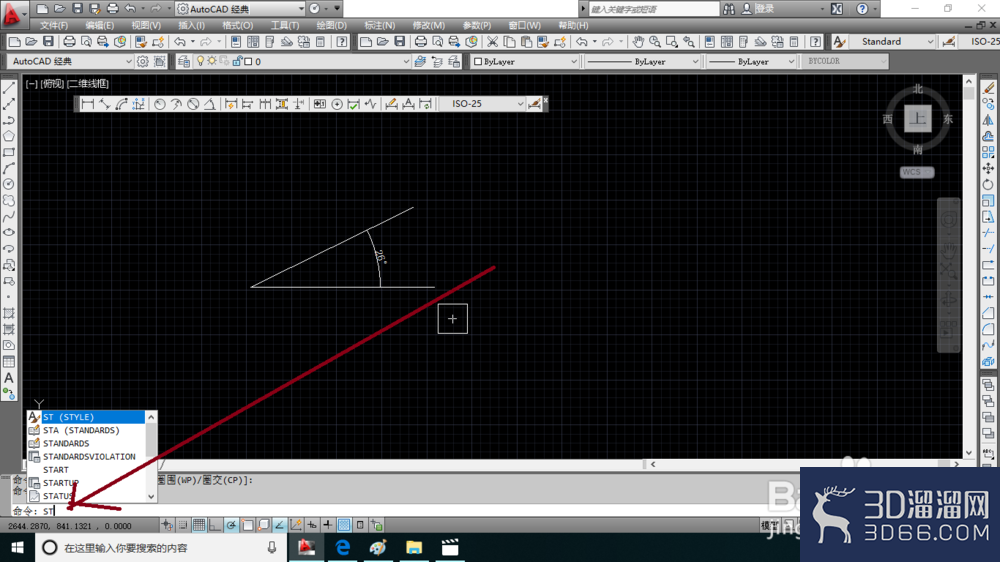Screen dimensions: 1000x562
Task: Select the multiline Text tool A
Action: click(9, 378)
